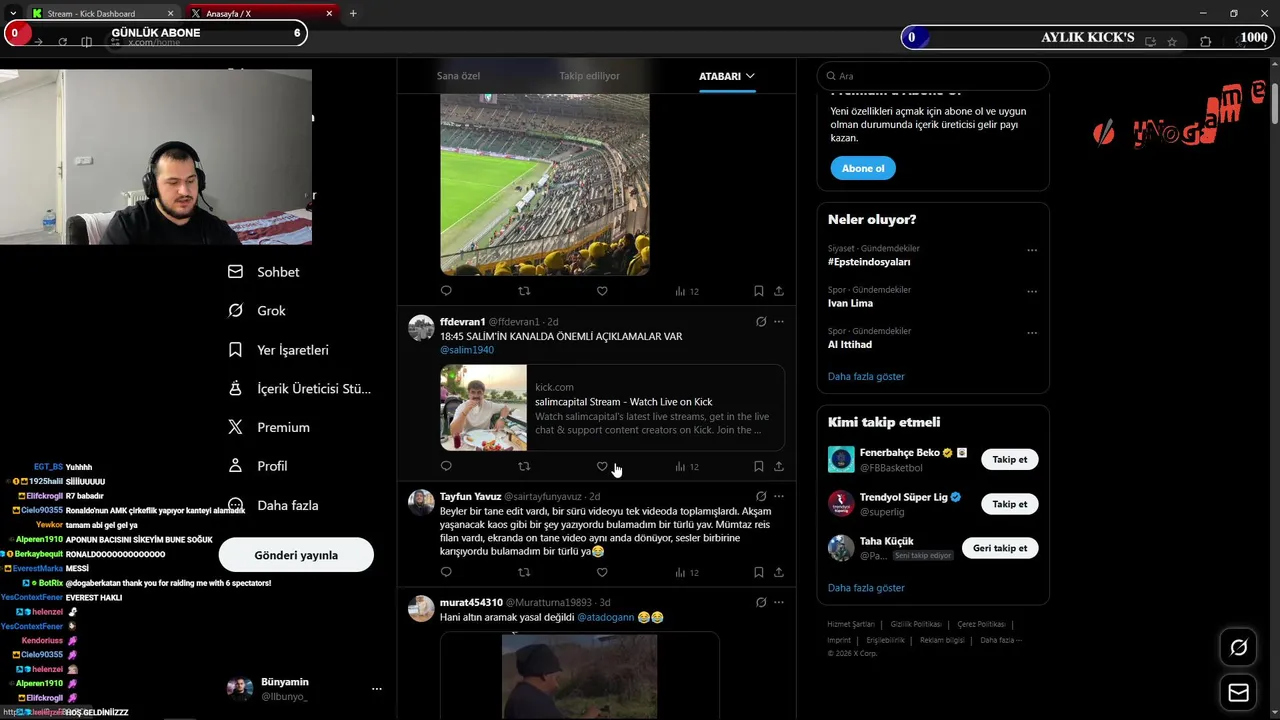1280x720 pixels.
Task: Open Grok icon on Tayfun Yavuz's post
Action: [761, 496]
